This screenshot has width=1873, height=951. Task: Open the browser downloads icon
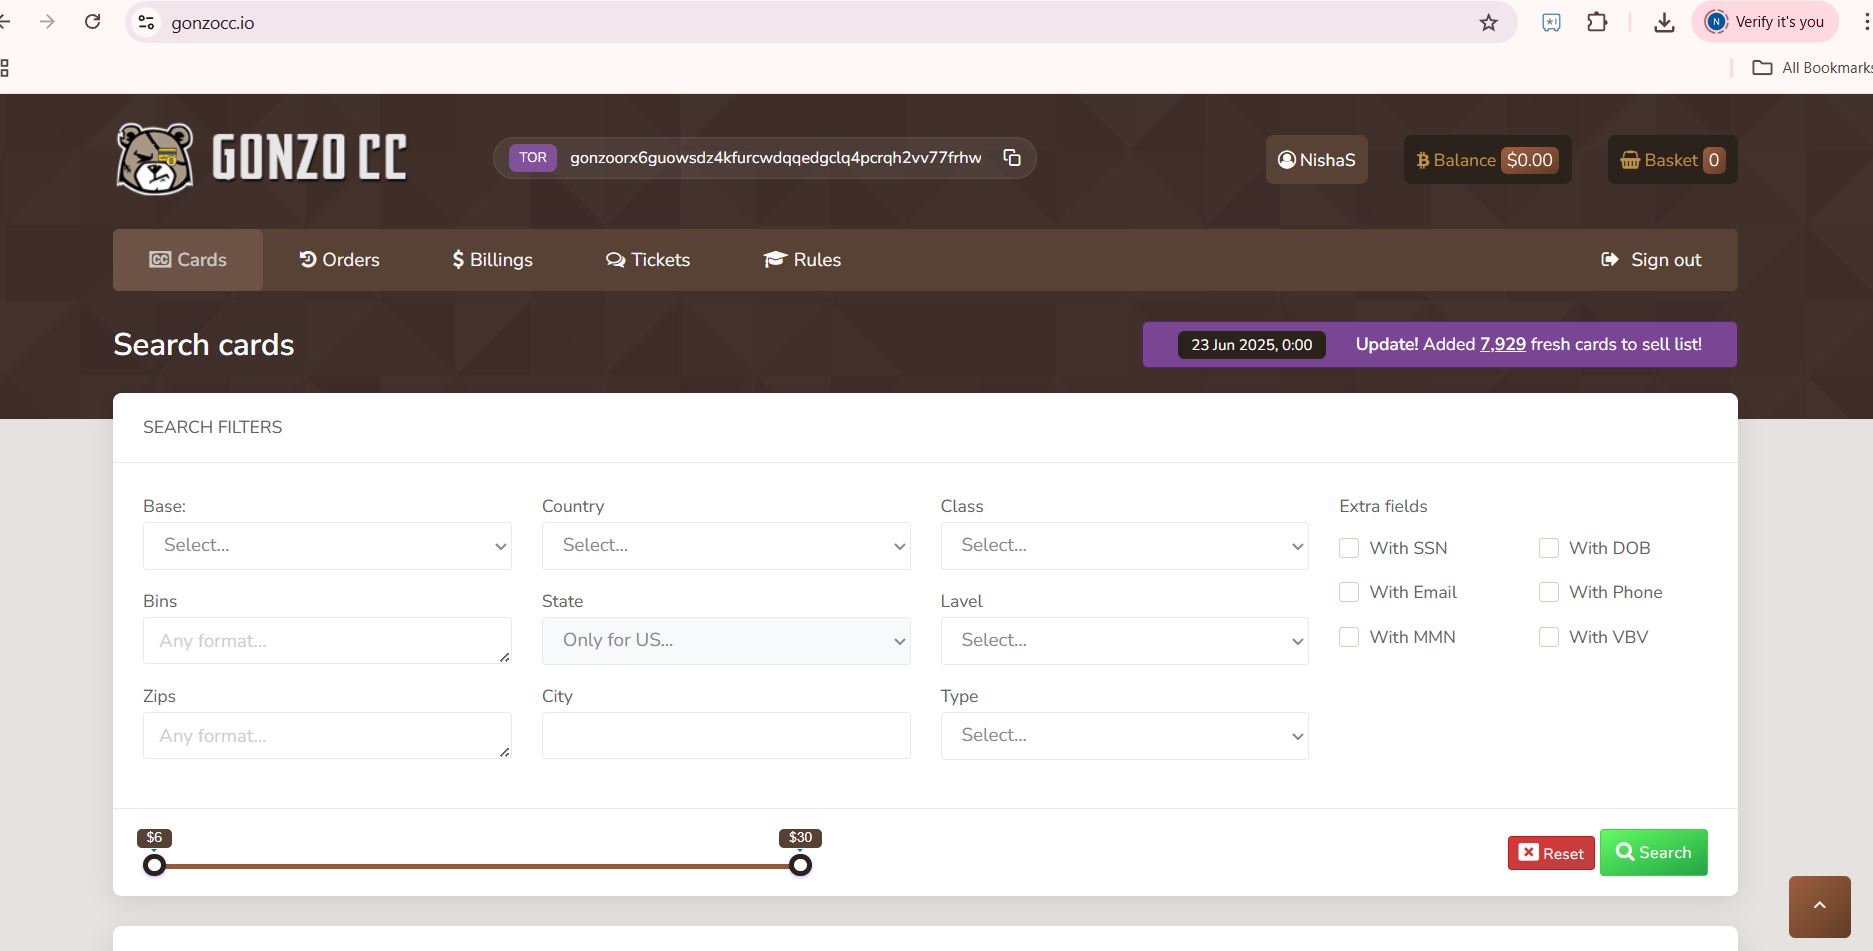1664,22
